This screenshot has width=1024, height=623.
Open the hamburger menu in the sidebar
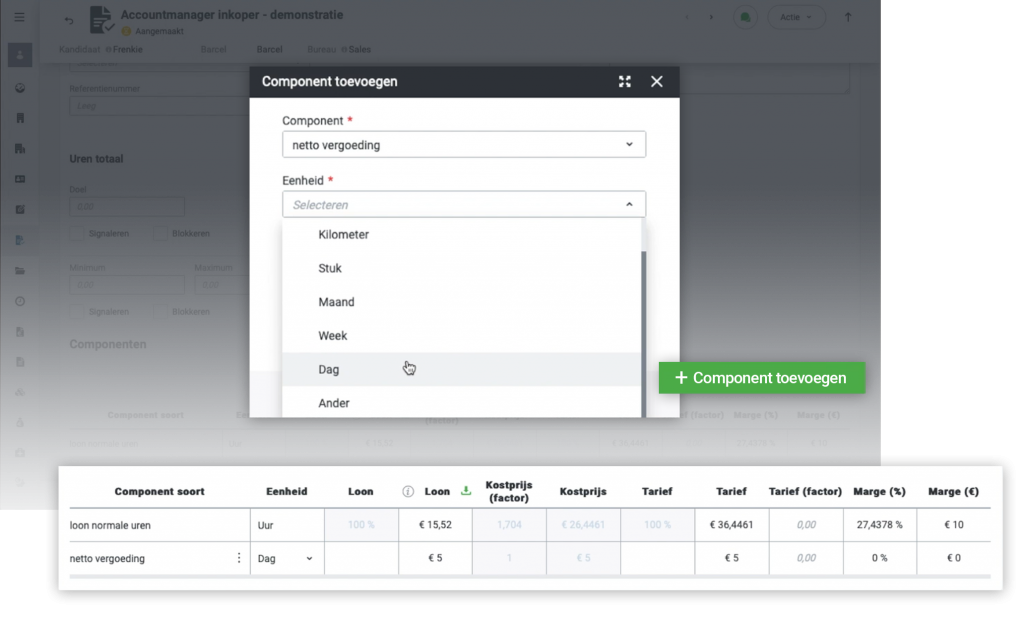coord(20,18)
